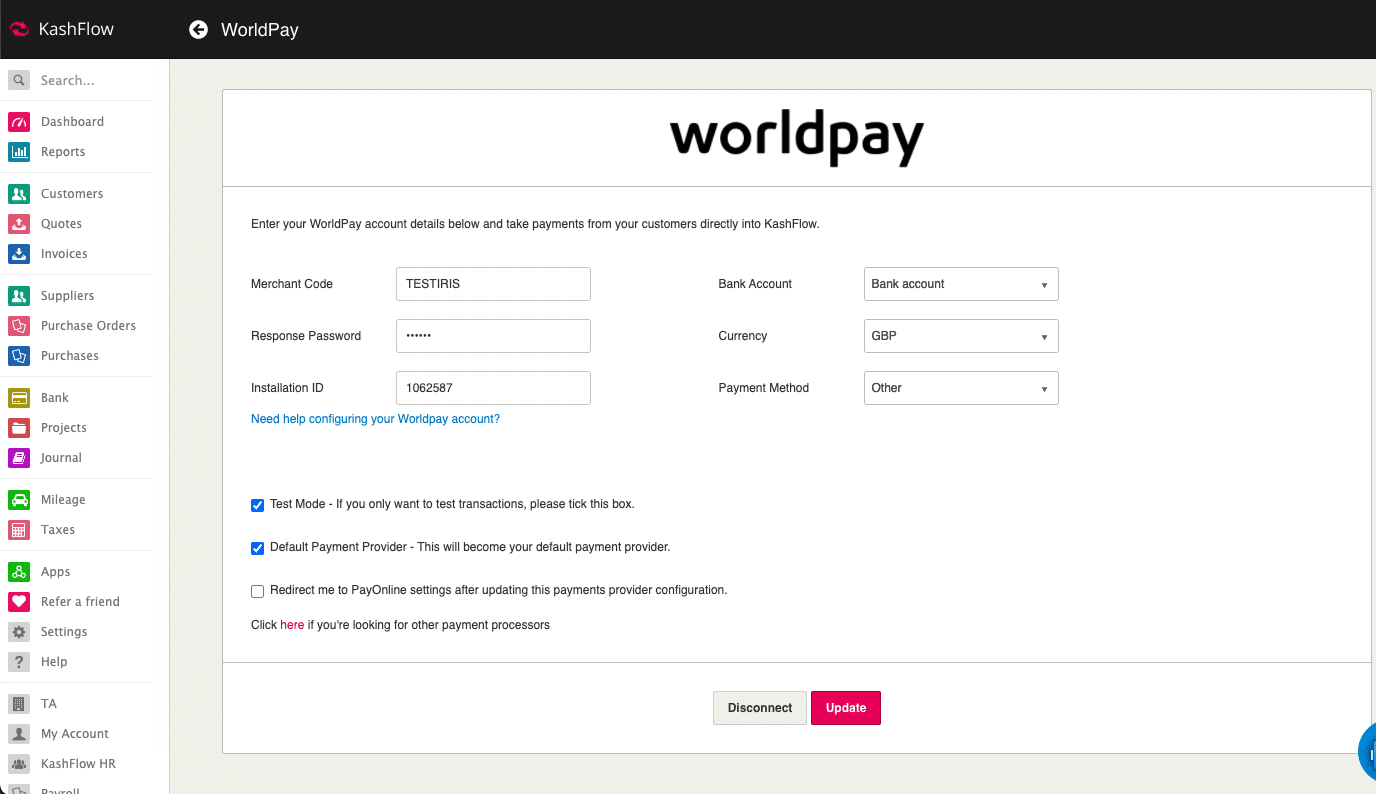The width and height of the screenshot is (1376, 794).
Task: Enable Test Mode for transactions
Action: (x=257, y=505)
